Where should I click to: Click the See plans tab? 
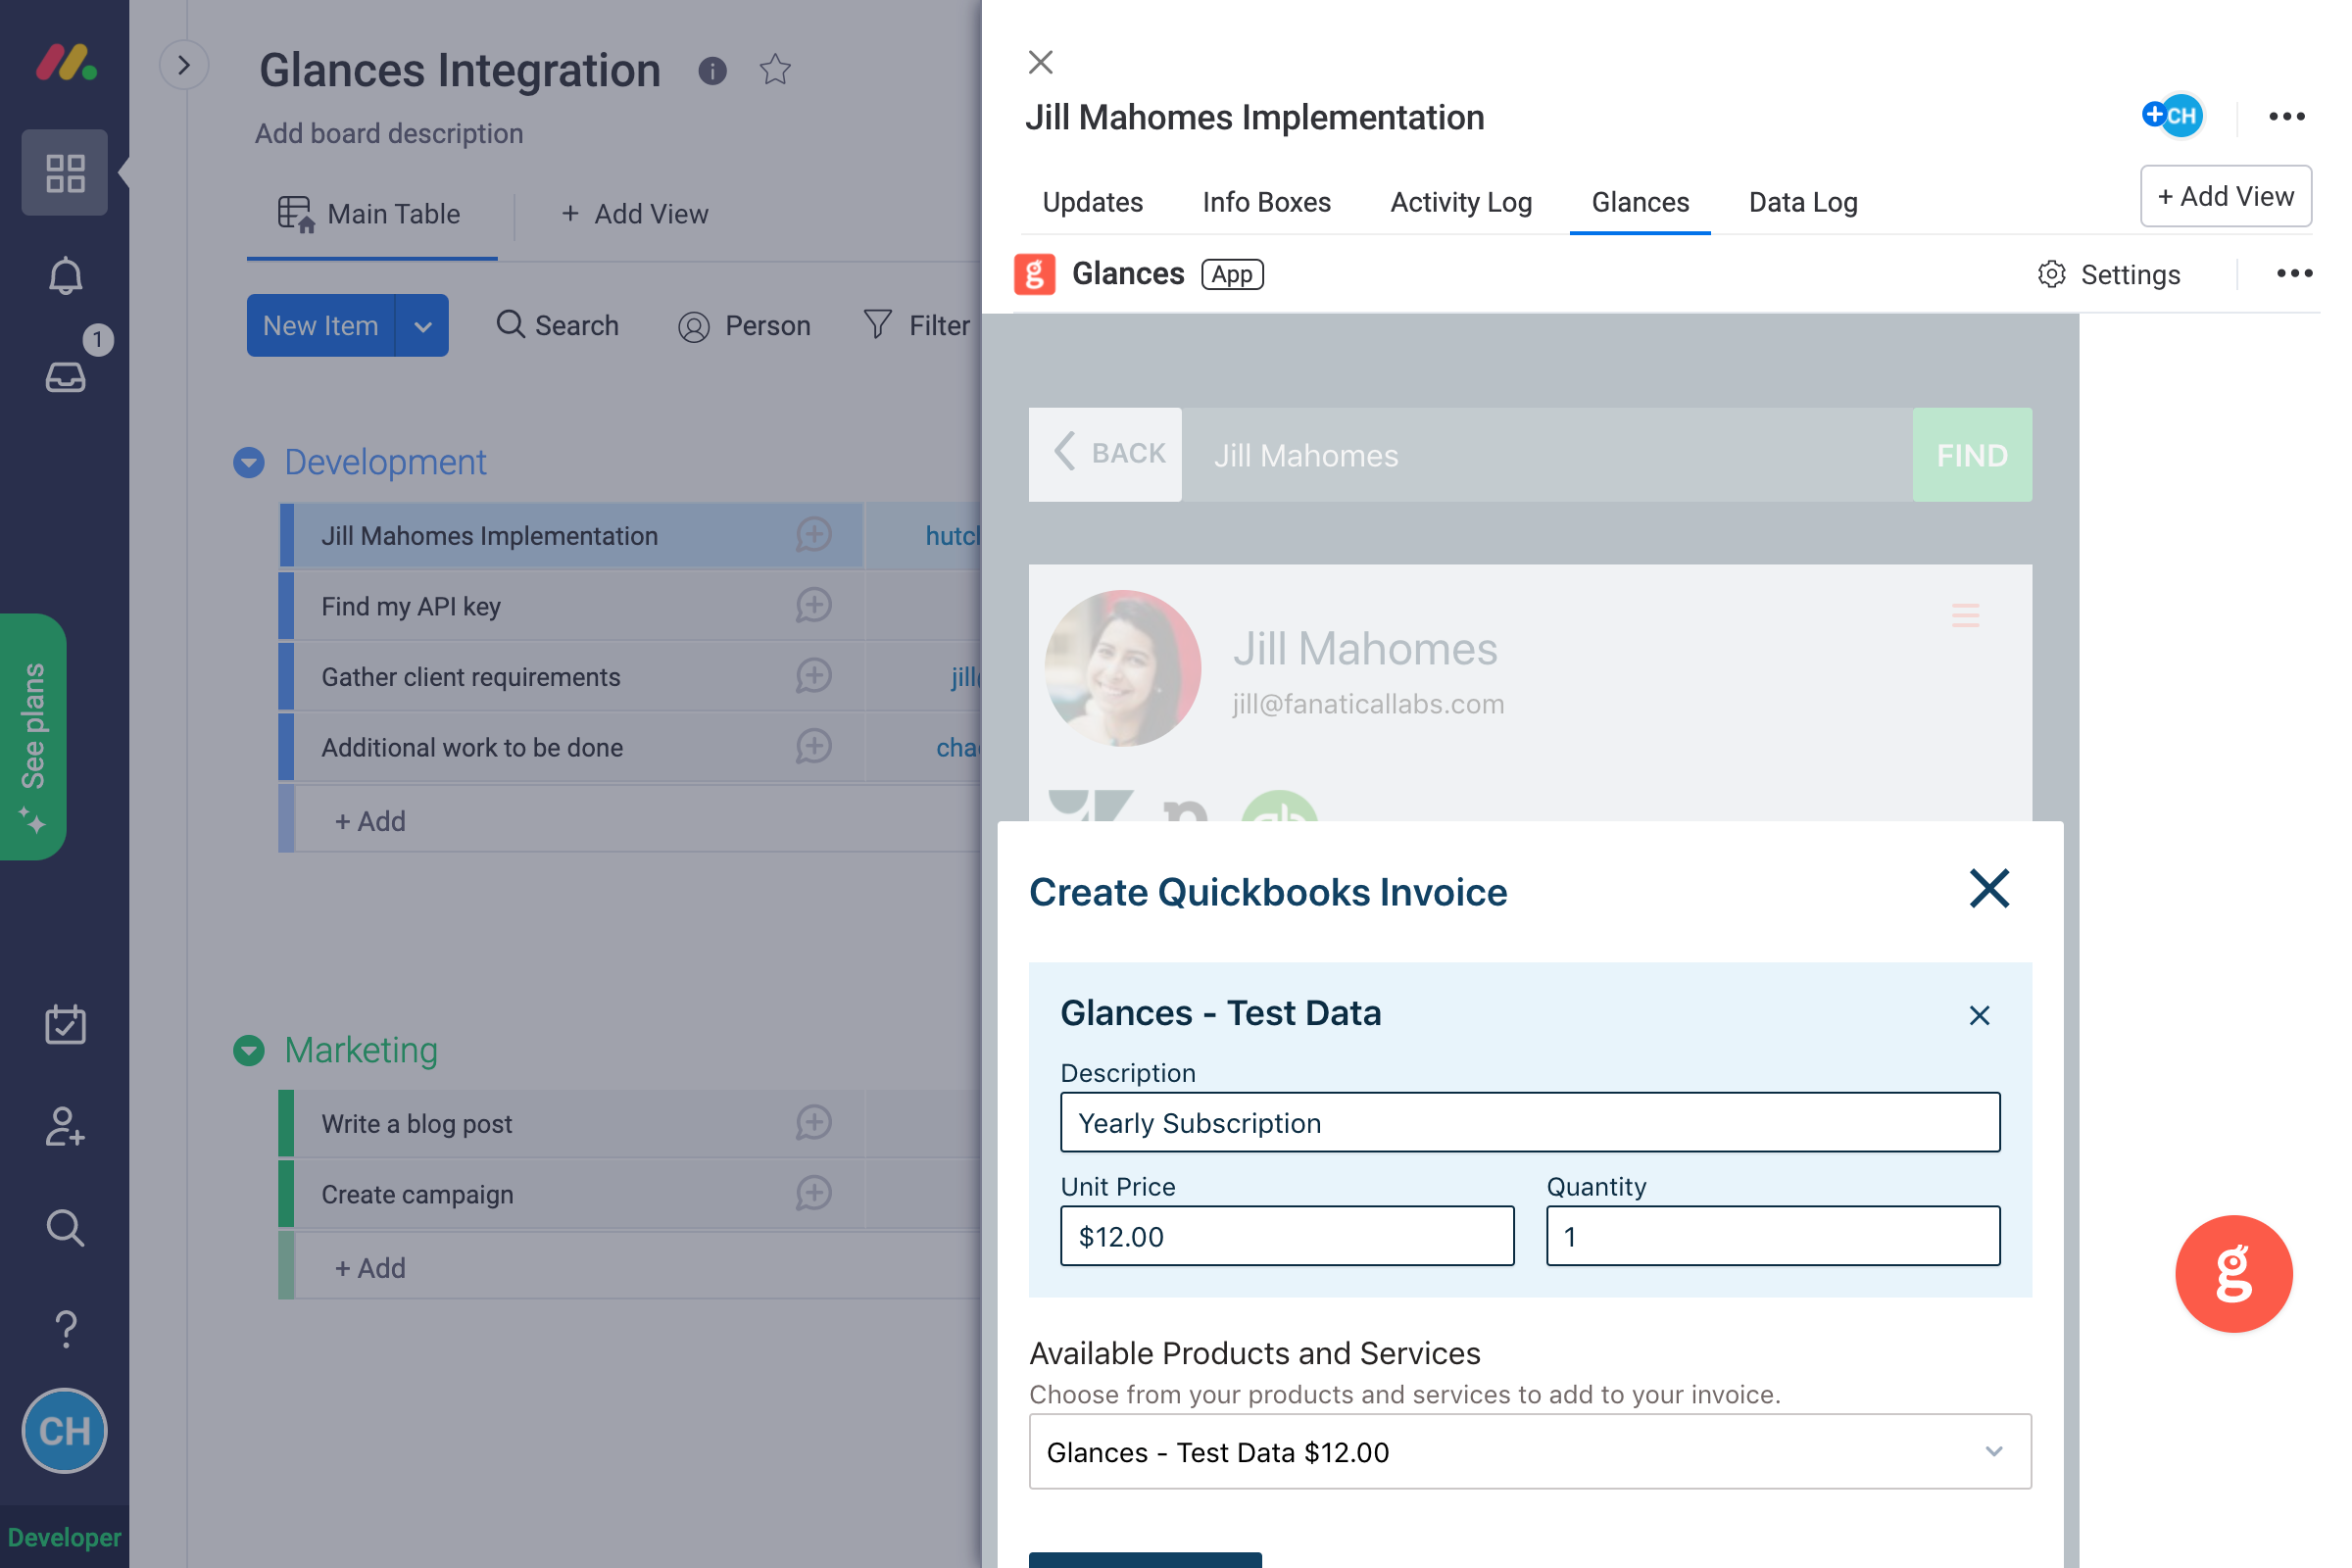click(x=33, y=737)
